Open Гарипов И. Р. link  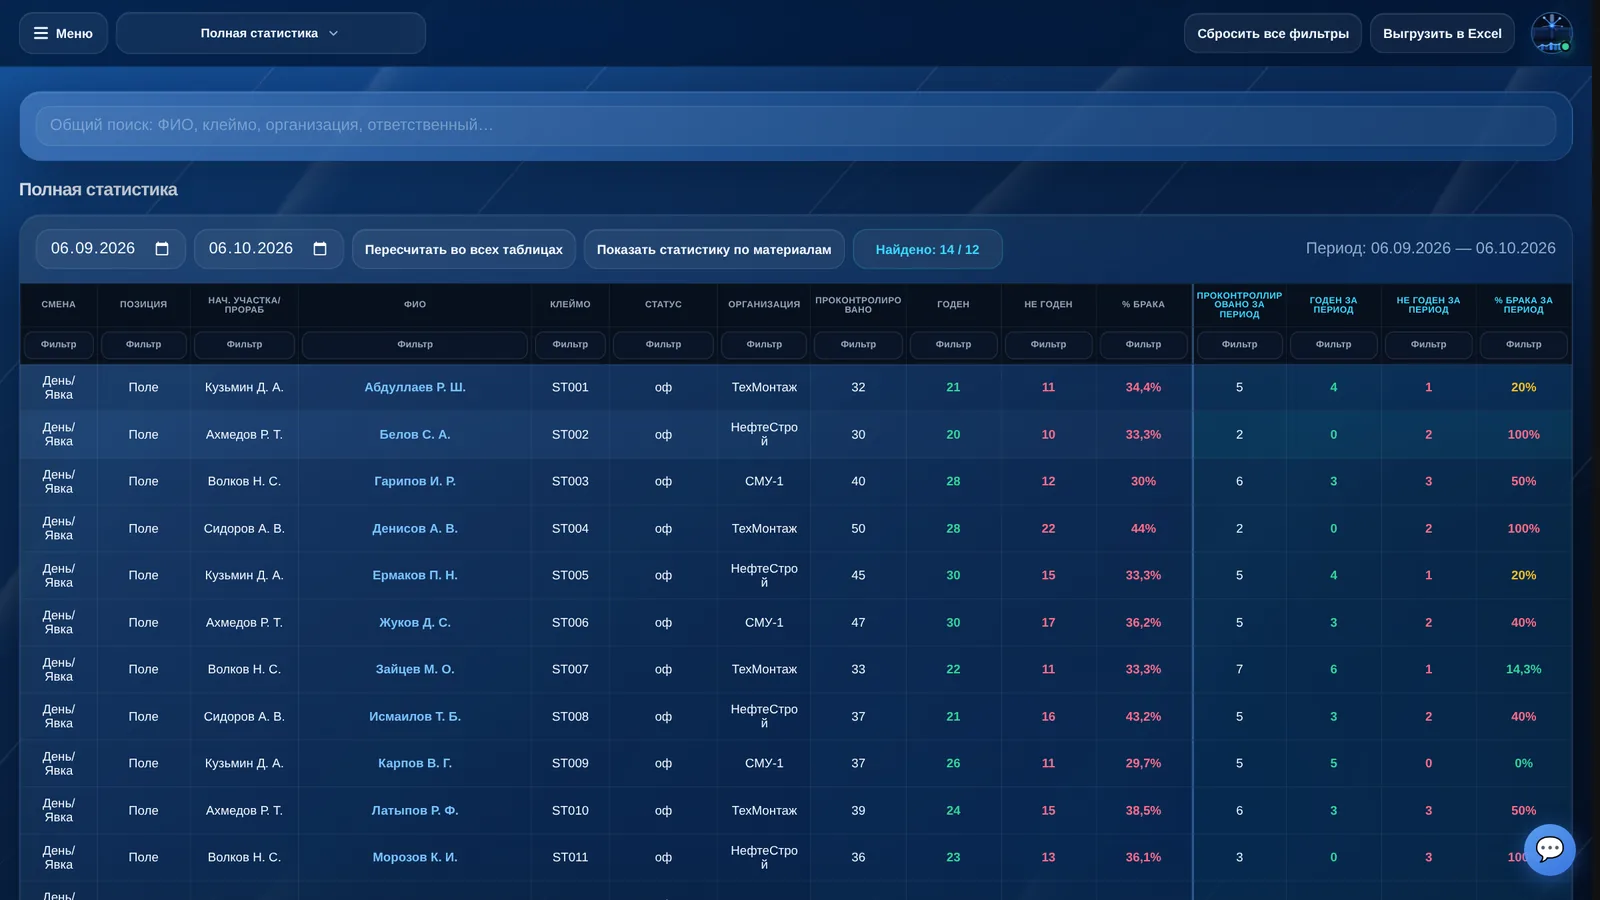[415, 481]
